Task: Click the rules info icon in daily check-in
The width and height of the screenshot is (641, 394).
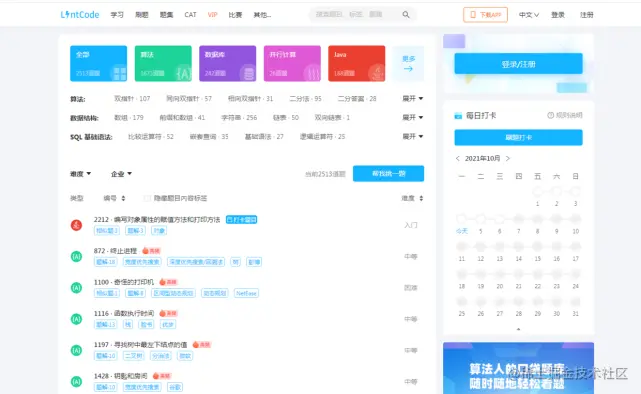Action: [x=550, y=115]
